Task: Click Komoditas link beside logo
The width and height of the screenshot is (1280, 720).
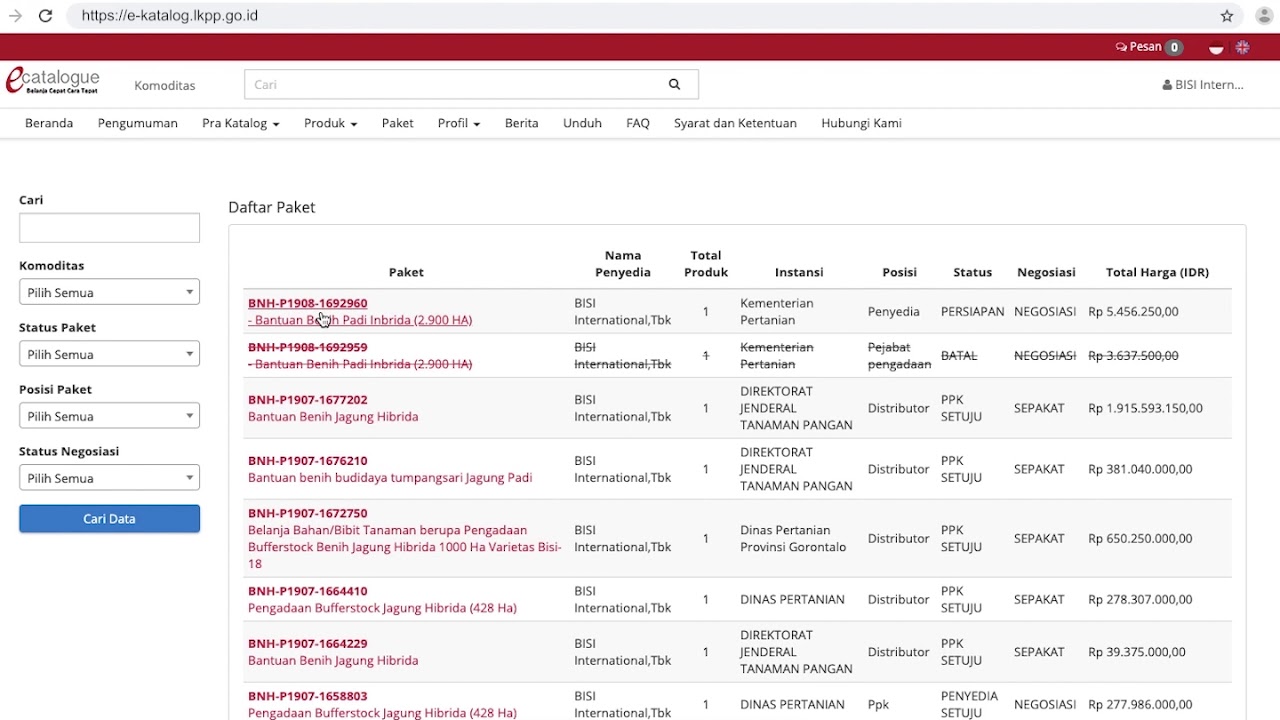Action: point(165,86)
